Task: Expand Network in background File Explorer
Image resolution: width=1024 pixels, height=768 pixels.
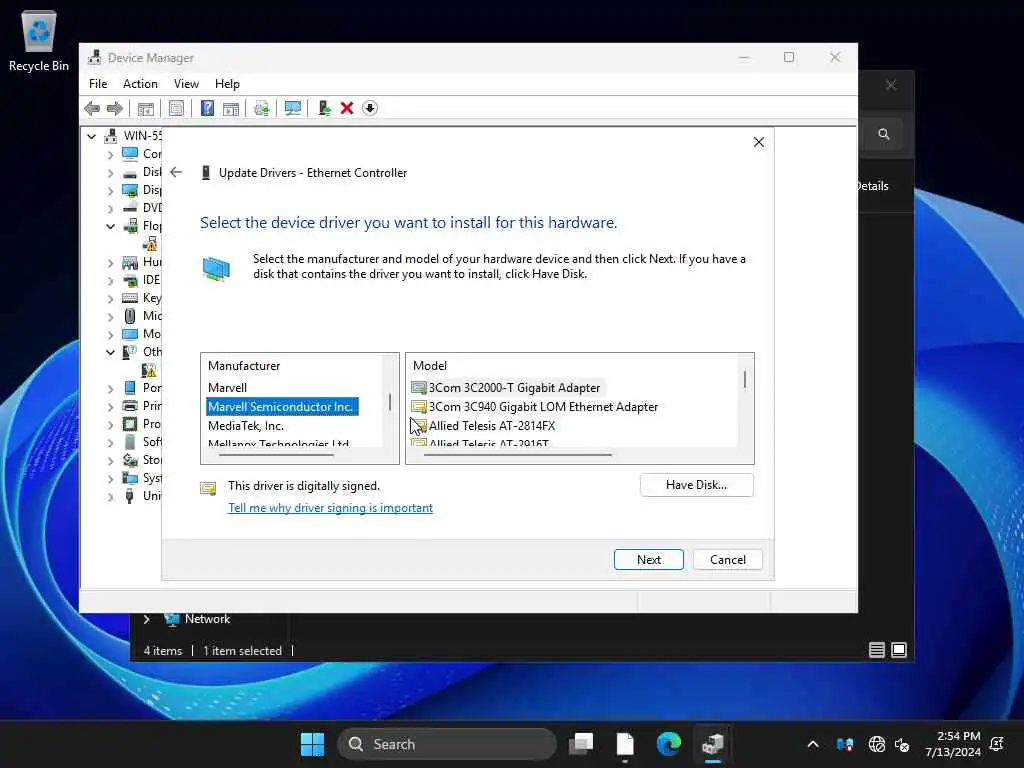Action: coord(146,619)
